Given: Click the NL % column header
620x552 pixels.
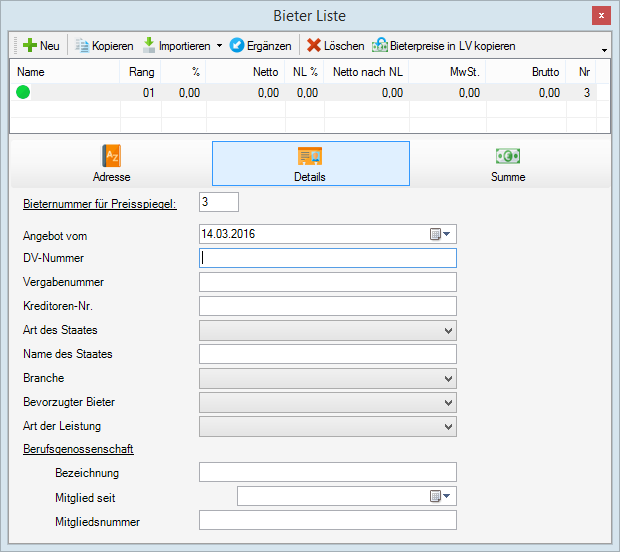Looking at the screenshot, I should 304,72.
